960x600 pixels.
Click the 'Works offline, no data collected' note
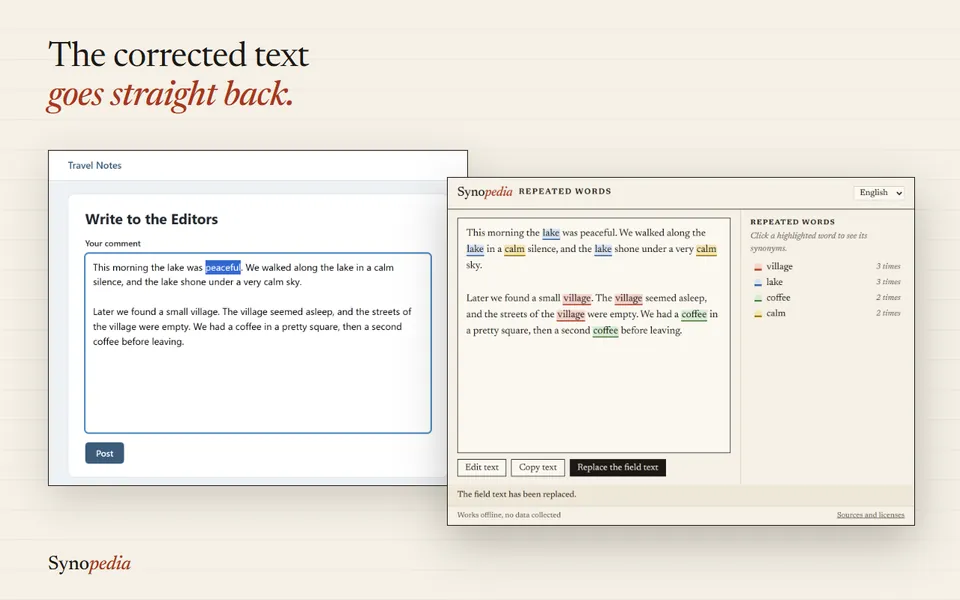tap(509, 515)
